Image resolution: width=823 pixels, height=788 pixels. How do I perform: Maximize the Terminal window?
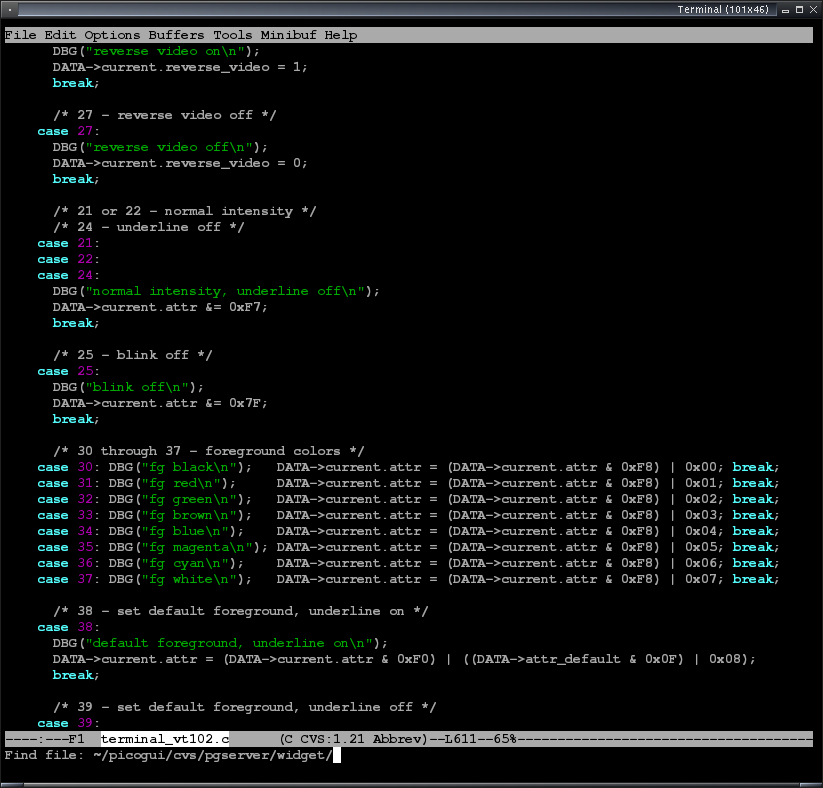[x=799, y=9]
